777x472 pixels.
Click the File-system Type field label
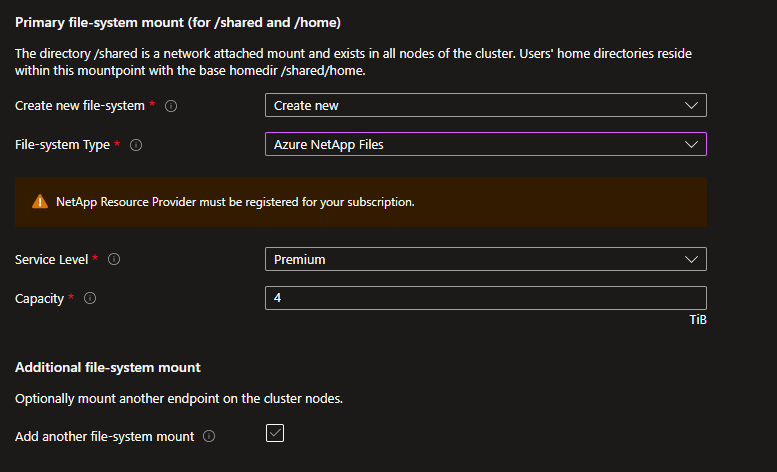point(62,145)
